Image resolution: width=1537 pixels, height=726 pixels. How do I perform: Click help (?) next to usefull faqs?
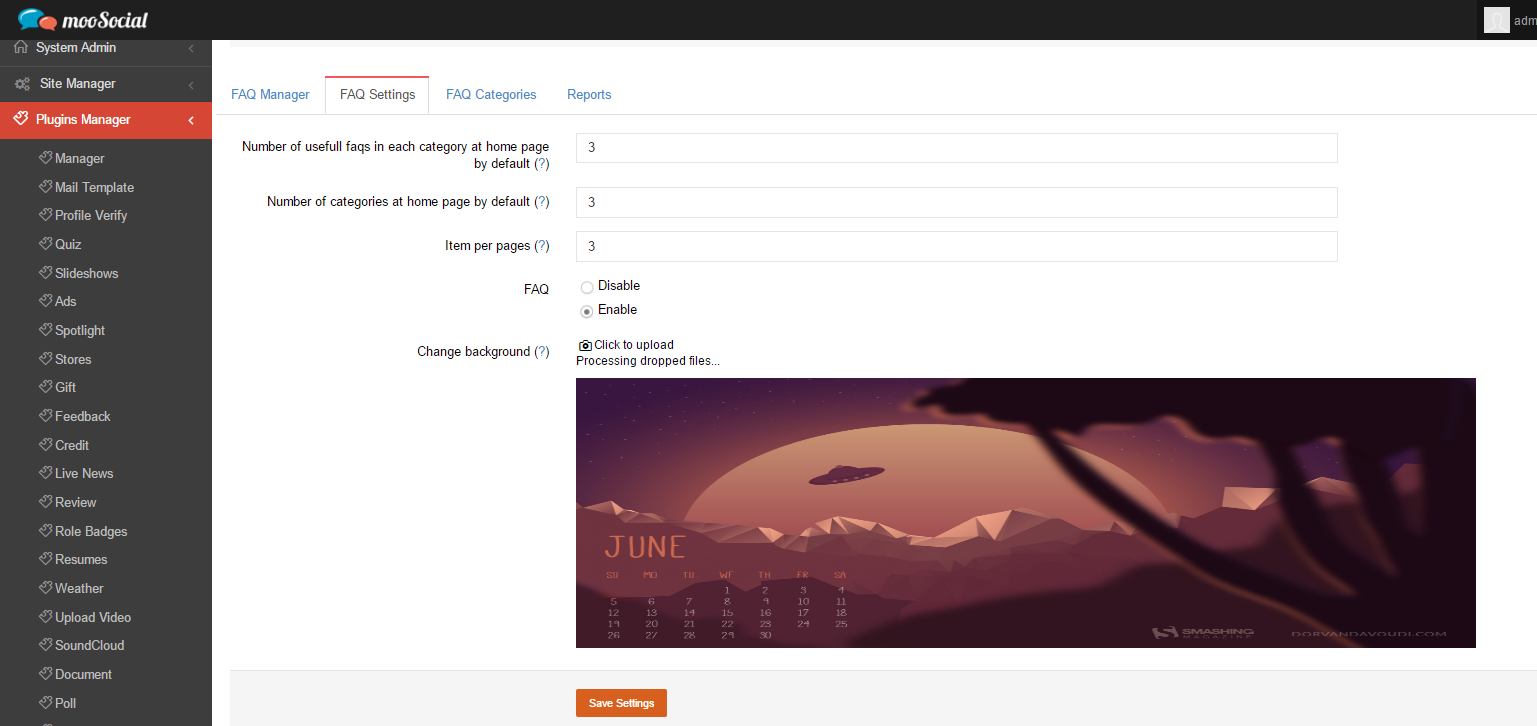(542, 163)
